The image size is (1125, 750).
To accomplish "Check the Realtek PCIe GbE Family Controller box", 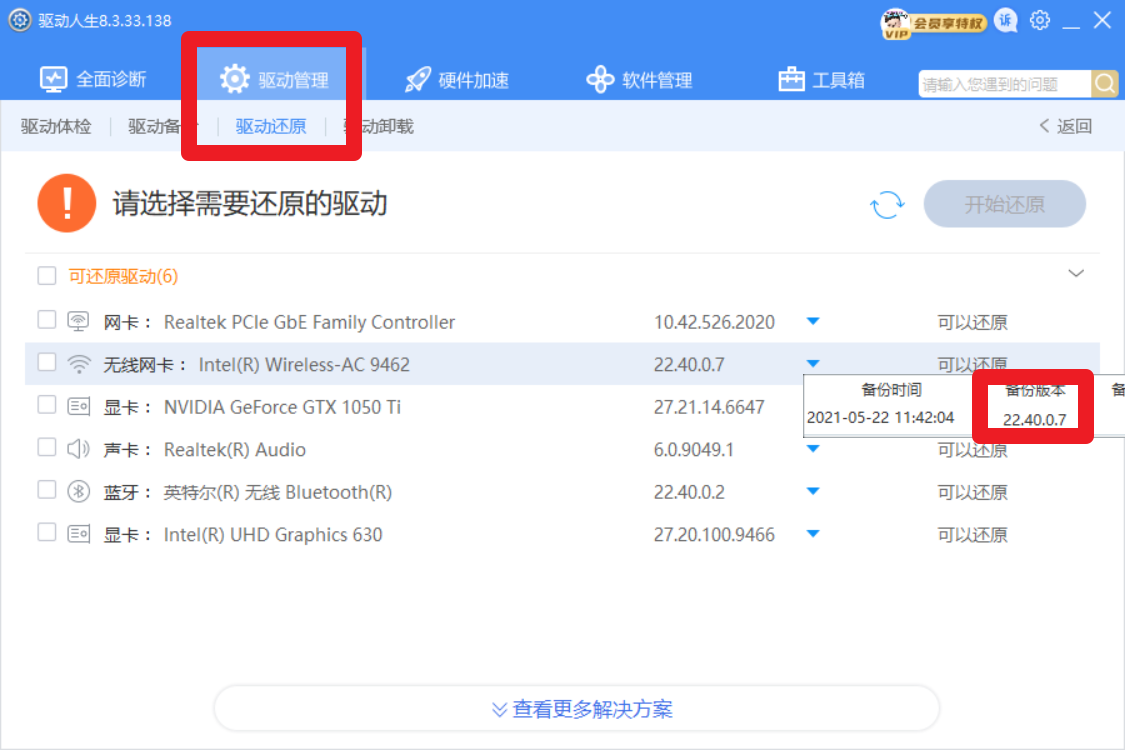I will [x=47, y=319].
